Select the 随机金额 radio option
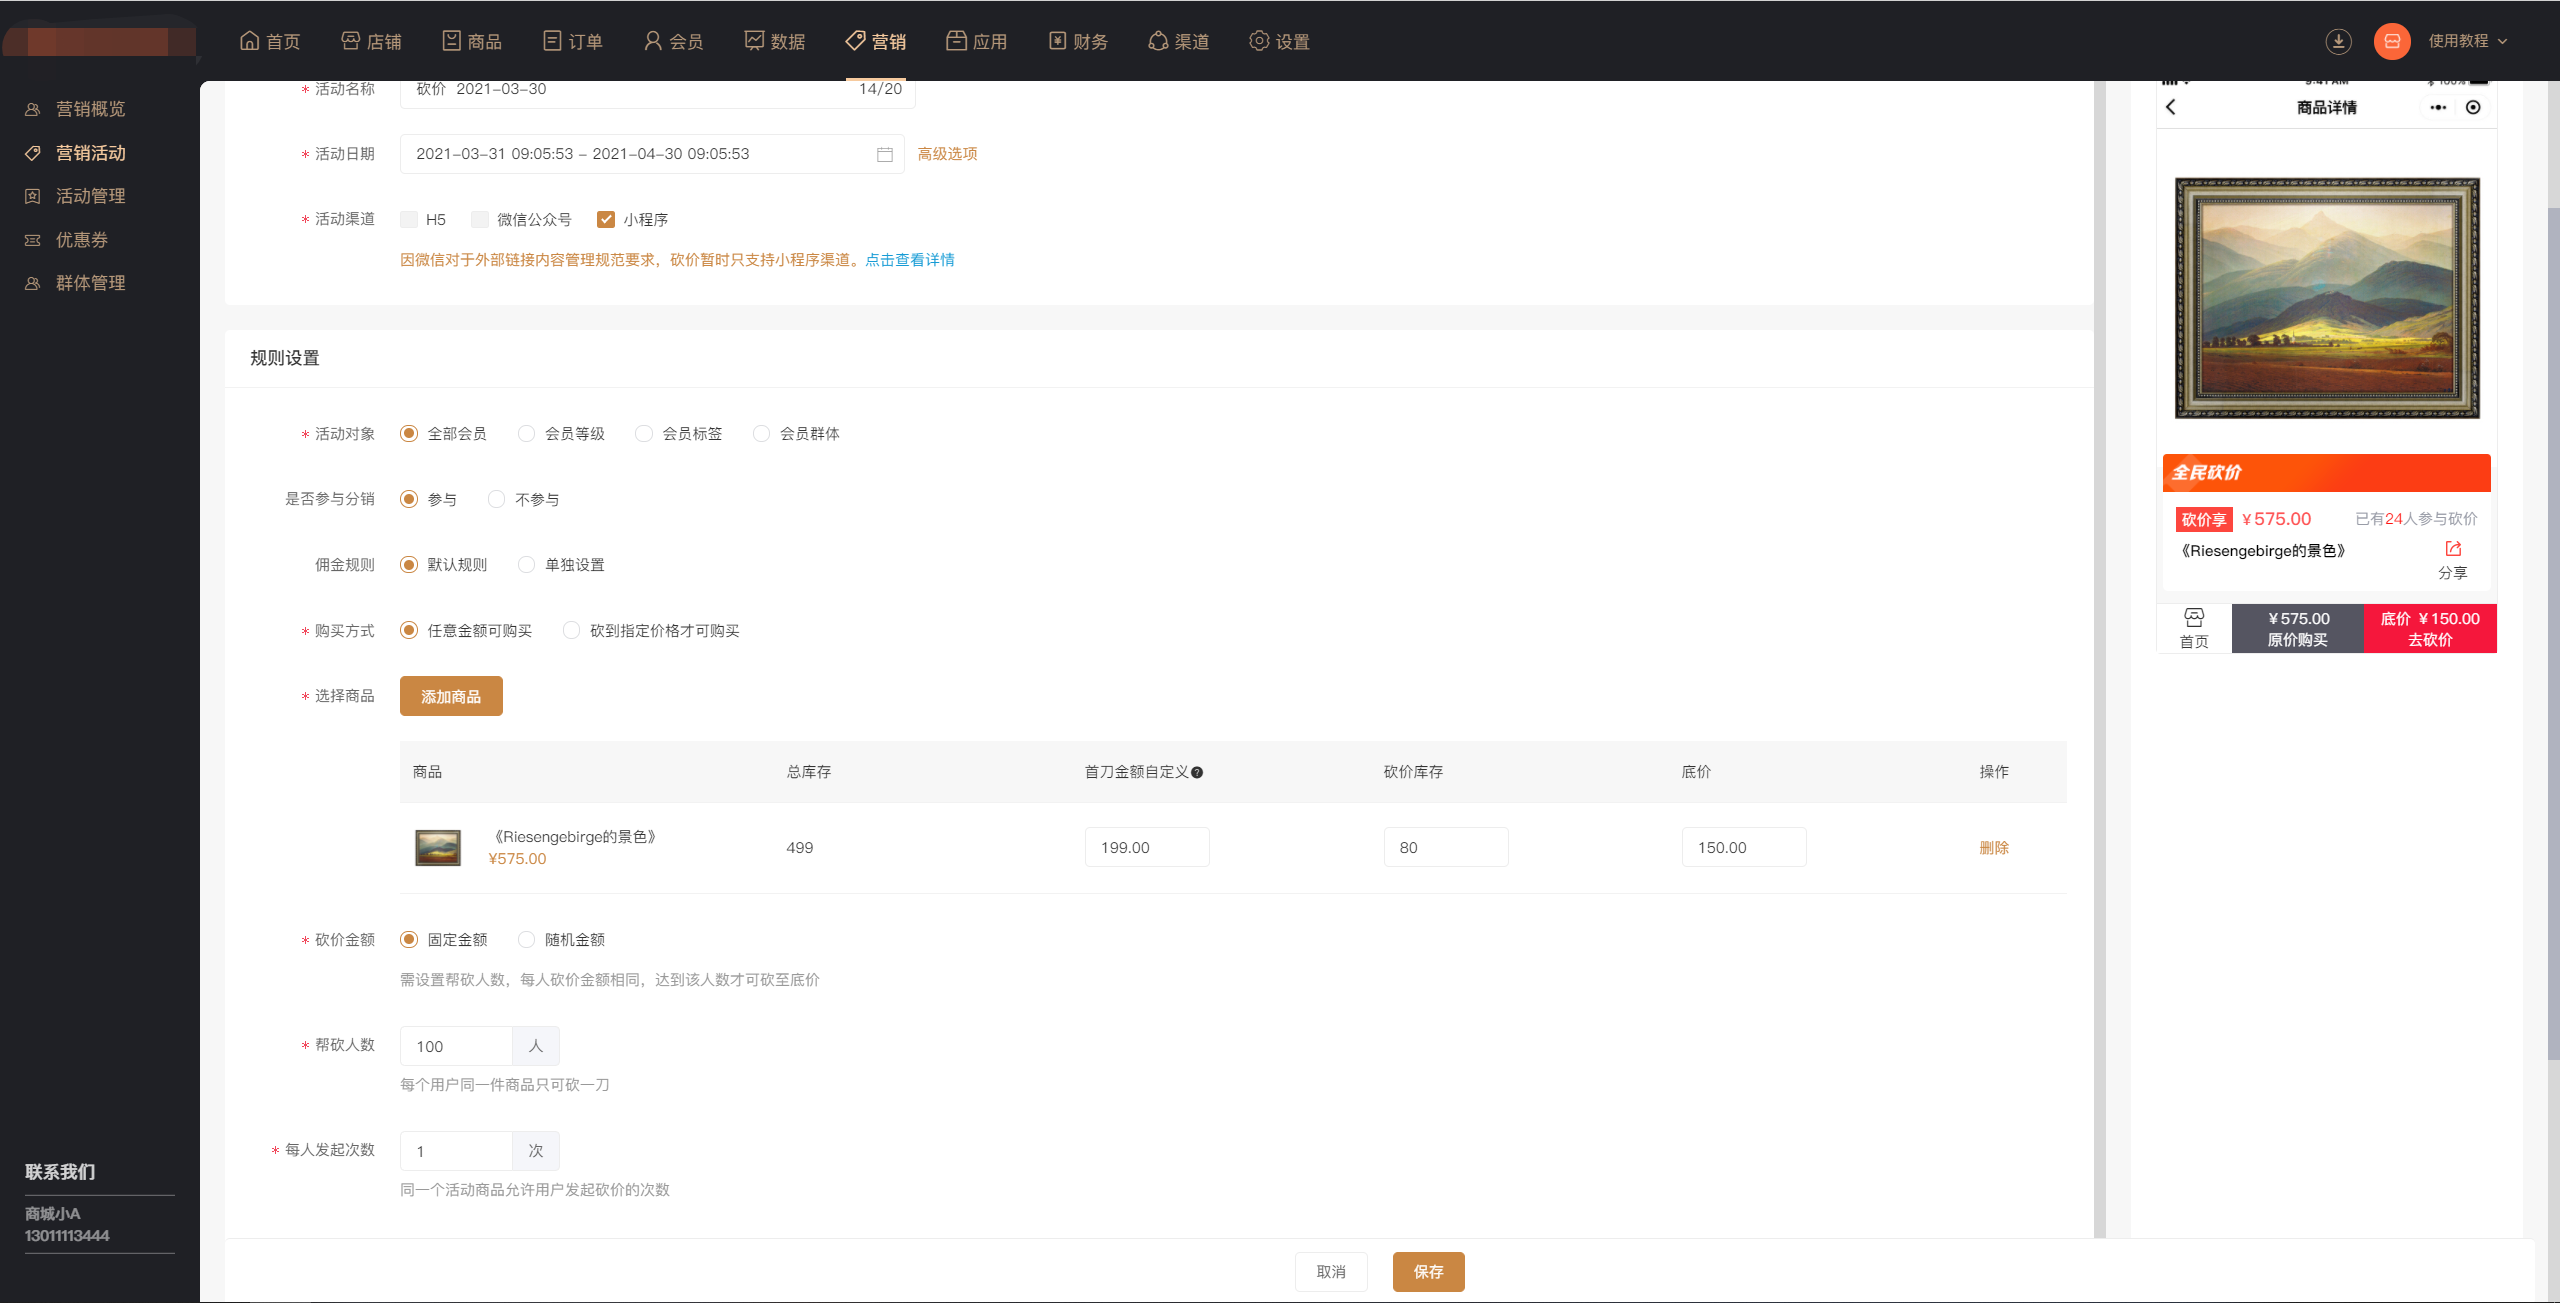This screenshot has width=2560, height=1303. (526, 940)
